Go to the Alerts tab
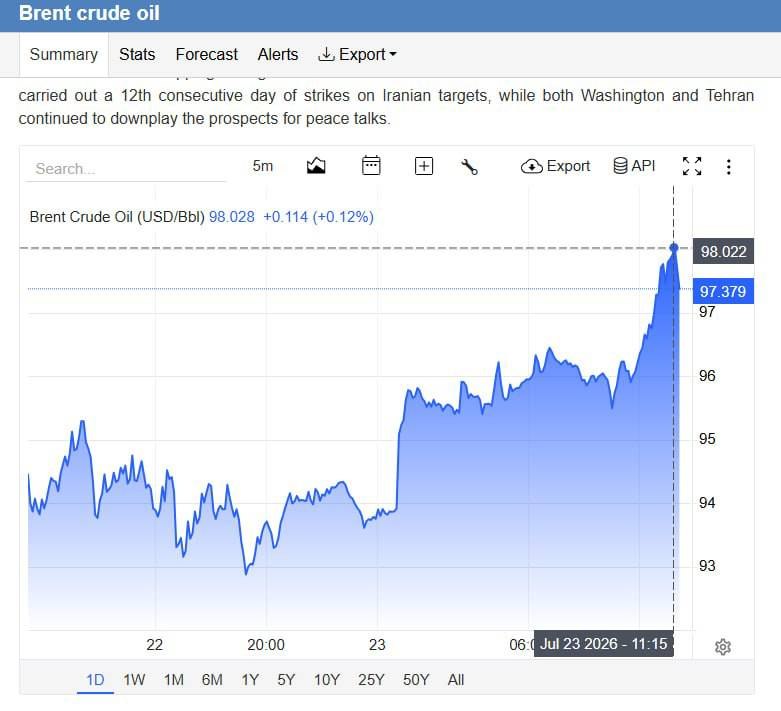Image resolution: width=781 pixels, height=711 pixels. pyautogui.click(x=278, y=54)
